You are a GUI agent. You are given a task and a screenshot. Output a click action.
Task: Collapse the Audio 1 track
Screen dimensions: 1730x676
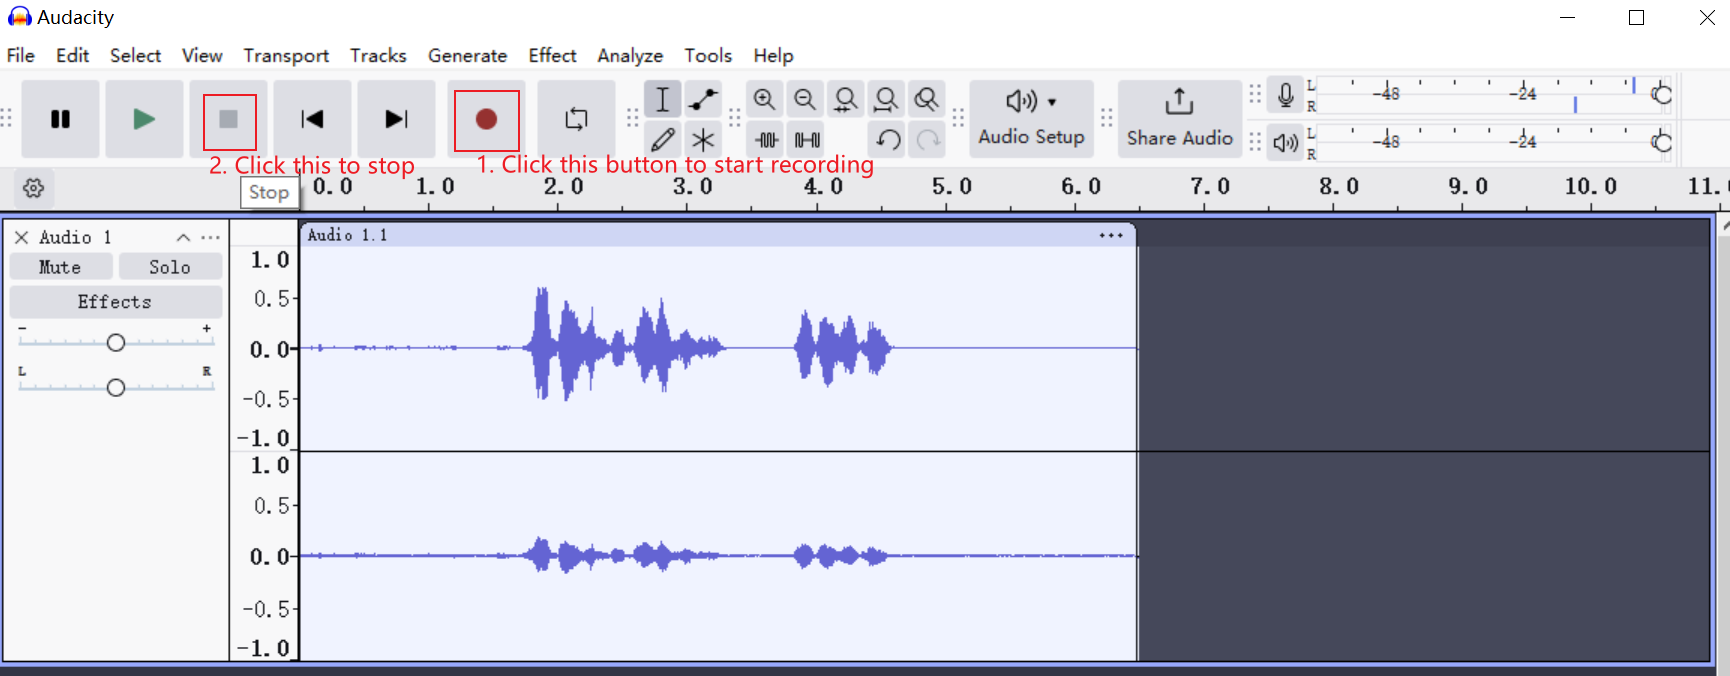click(x=183, y=237)
